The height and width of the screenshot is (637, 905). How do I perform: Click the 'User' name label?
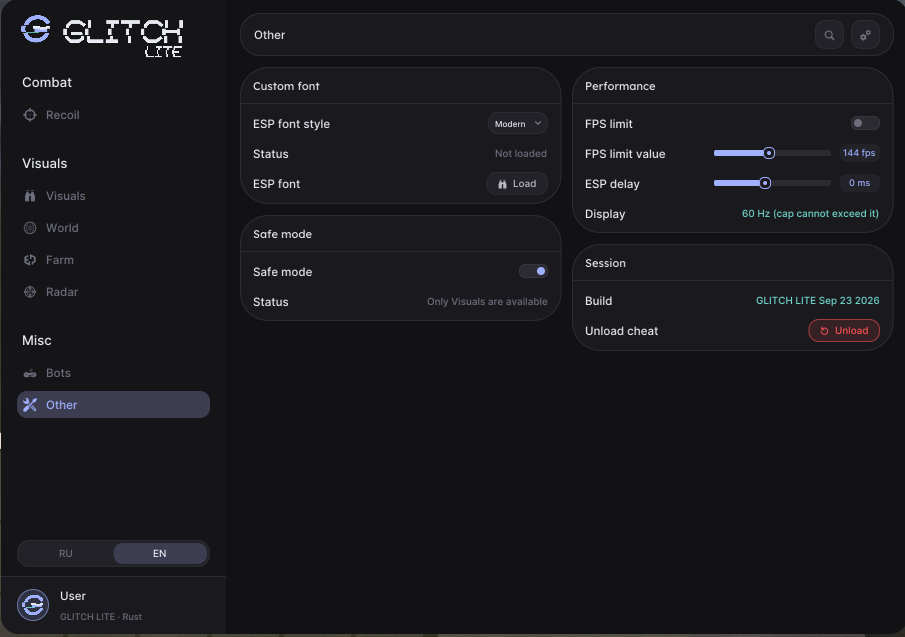click(73, 596)
